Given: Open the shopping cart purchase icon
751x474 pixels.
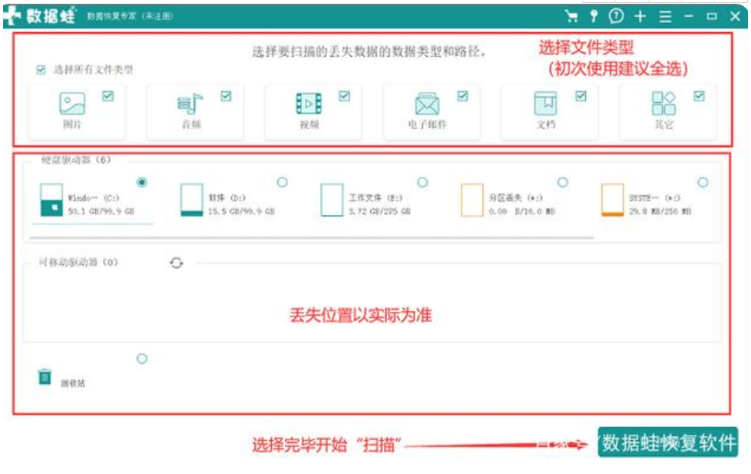Looking at the screenshot, I should pos(571,16).
